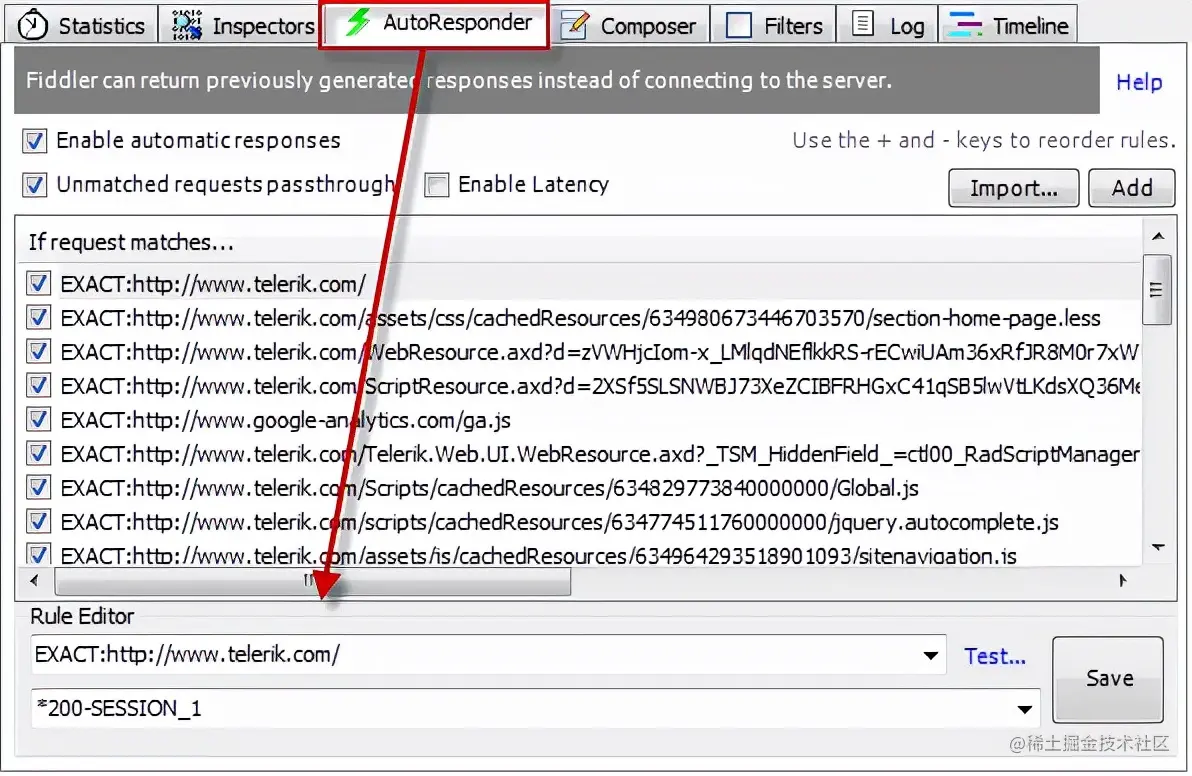Open the Help link
The width and height of the screenshot is (1192, 776).
tap(1139, 82)
